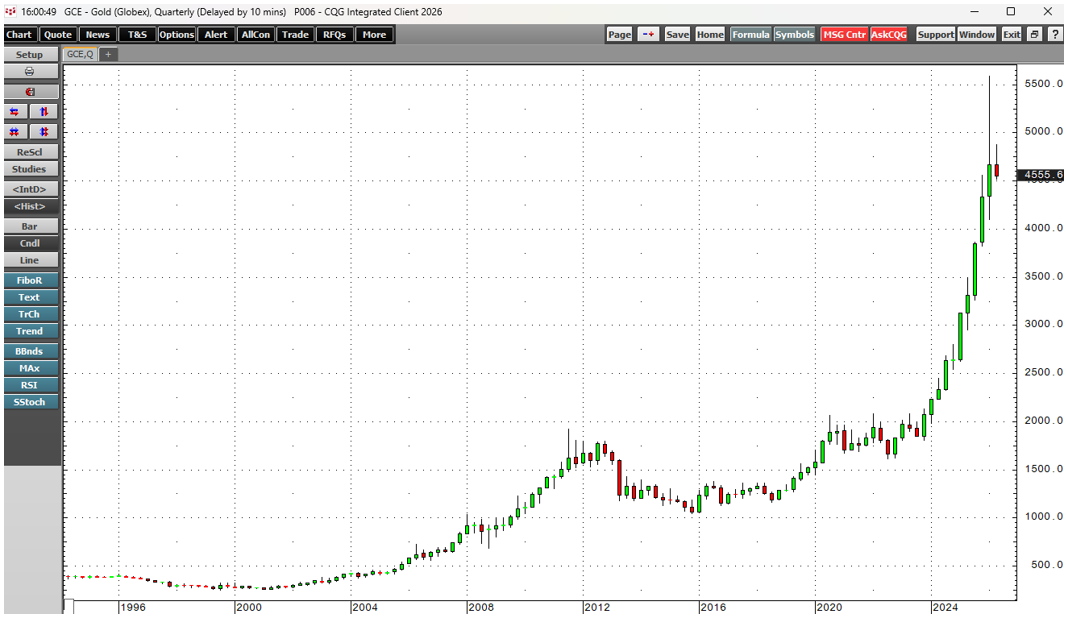Open the Quote menu item

point(58,34)
